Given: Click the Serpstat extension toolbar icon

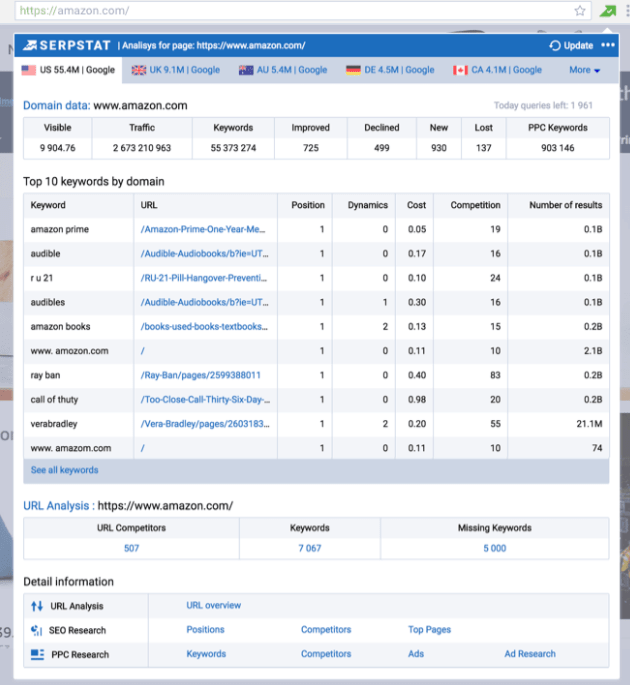Looking at the screenshot, I should pos(608,10).
